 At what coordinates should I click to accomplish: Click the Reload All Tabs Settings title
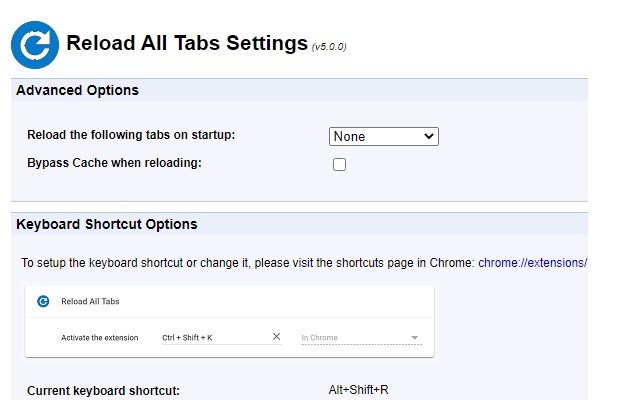(x=187, y=43)
